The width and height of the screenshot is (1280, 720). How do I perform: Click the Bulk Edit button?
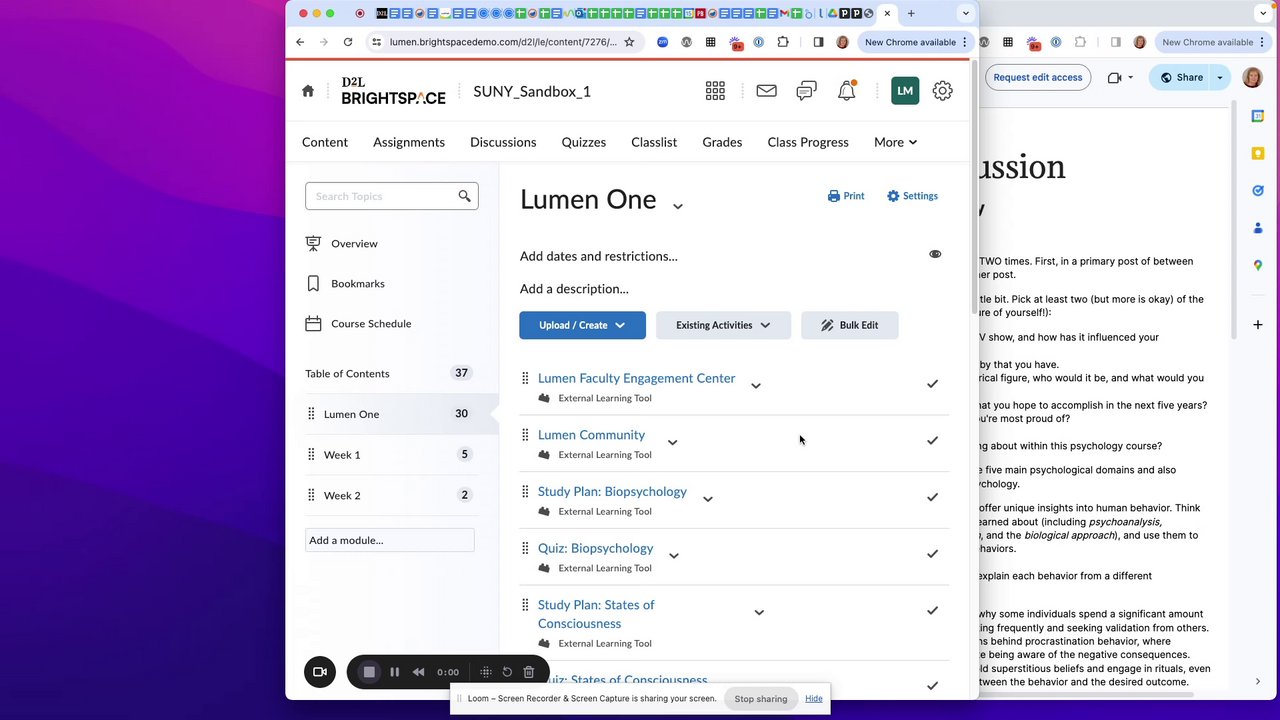coord(849,325)
